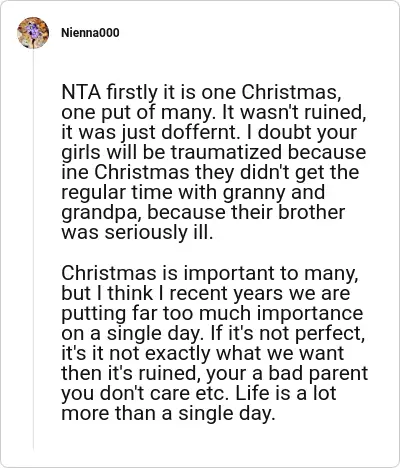Click the words 'your a bad parent'

coord(287,374)
